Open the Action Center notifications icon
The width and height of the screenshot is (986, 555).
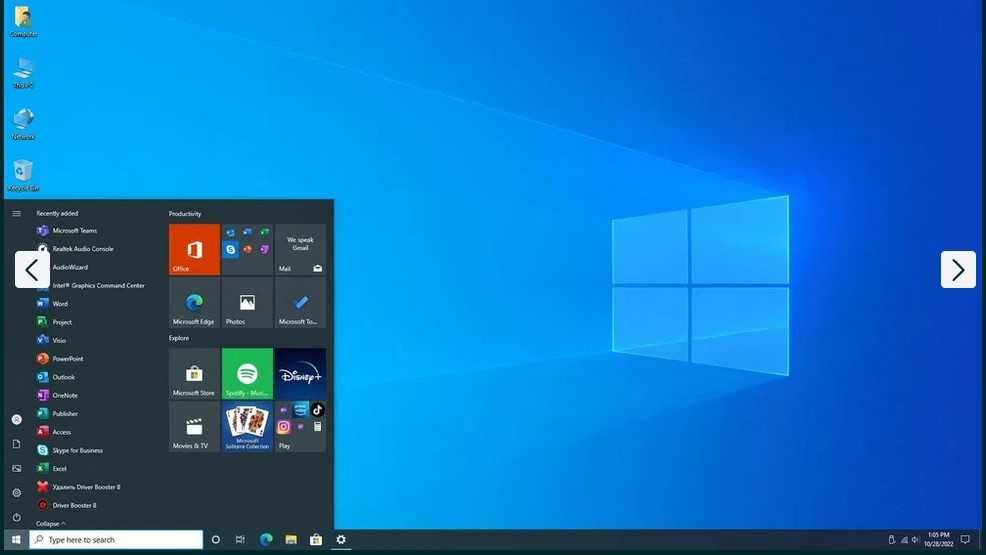pyautogui.click(x=965, y=539)
